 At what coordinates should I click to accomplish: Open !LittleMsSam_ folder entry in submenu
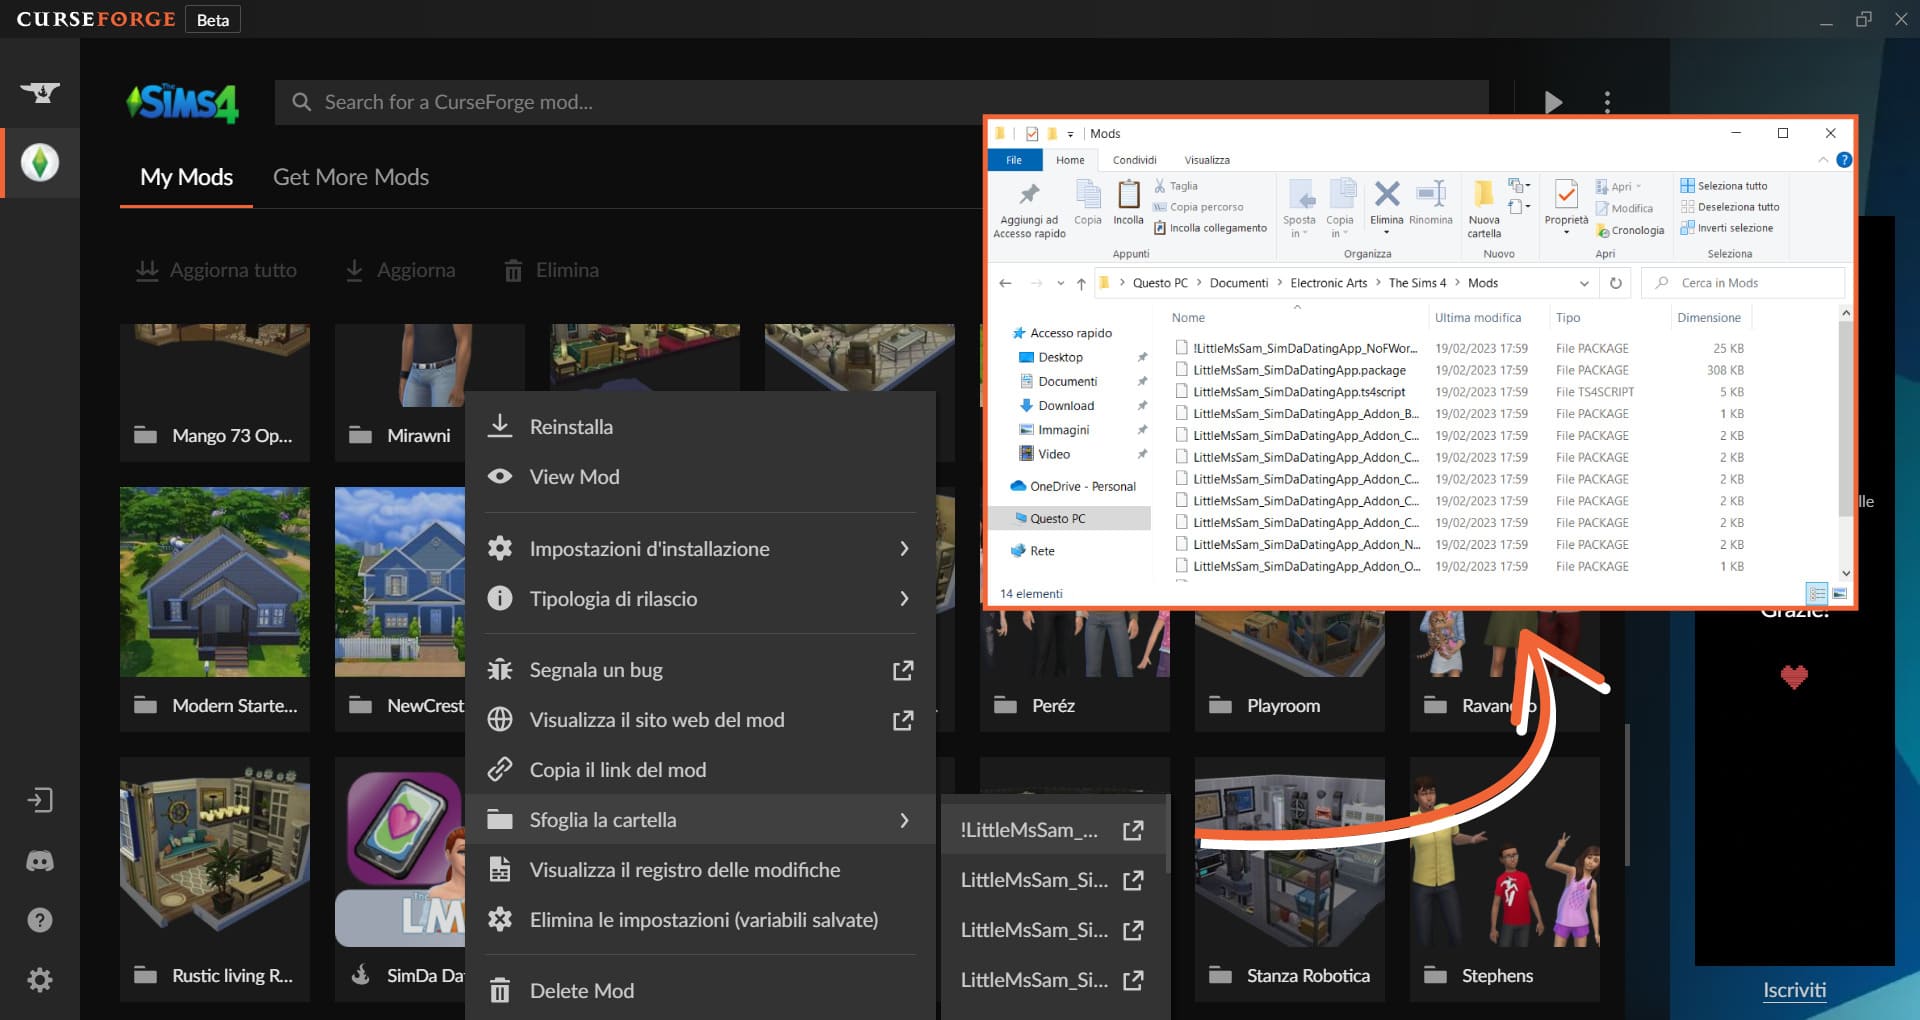pos(1053,830)
